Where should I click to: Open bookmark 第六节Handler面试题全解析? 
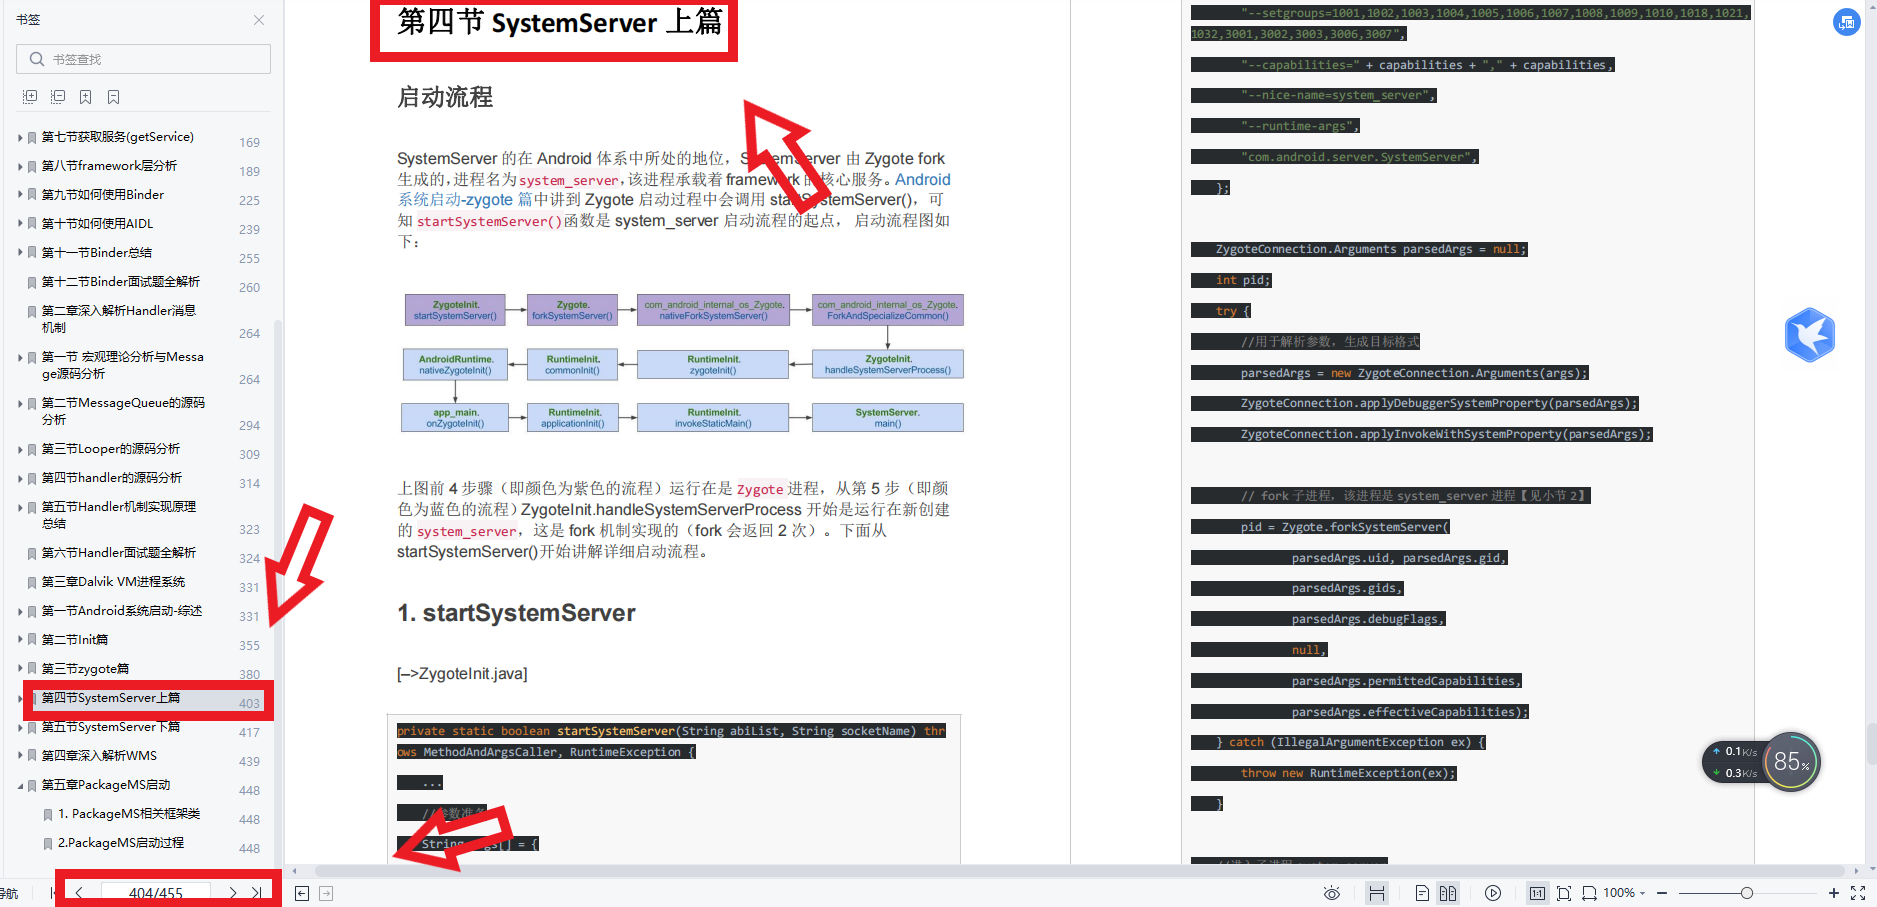pos(118,553)
